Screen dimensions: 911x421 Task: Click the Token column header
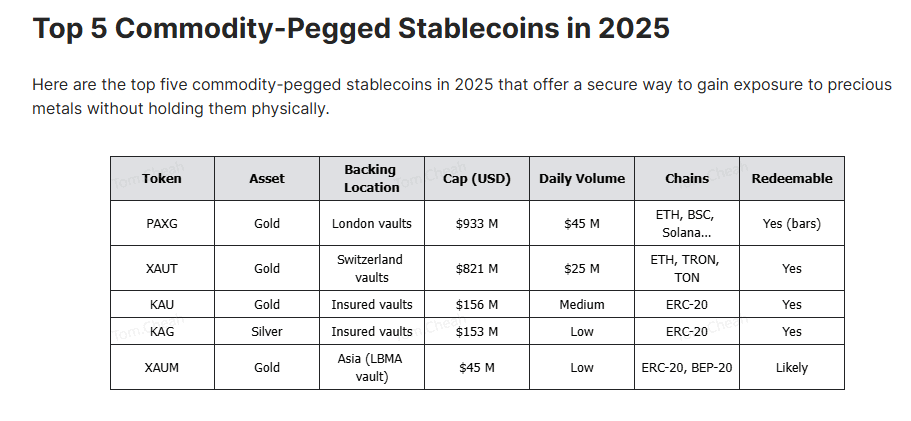point(162,179)
